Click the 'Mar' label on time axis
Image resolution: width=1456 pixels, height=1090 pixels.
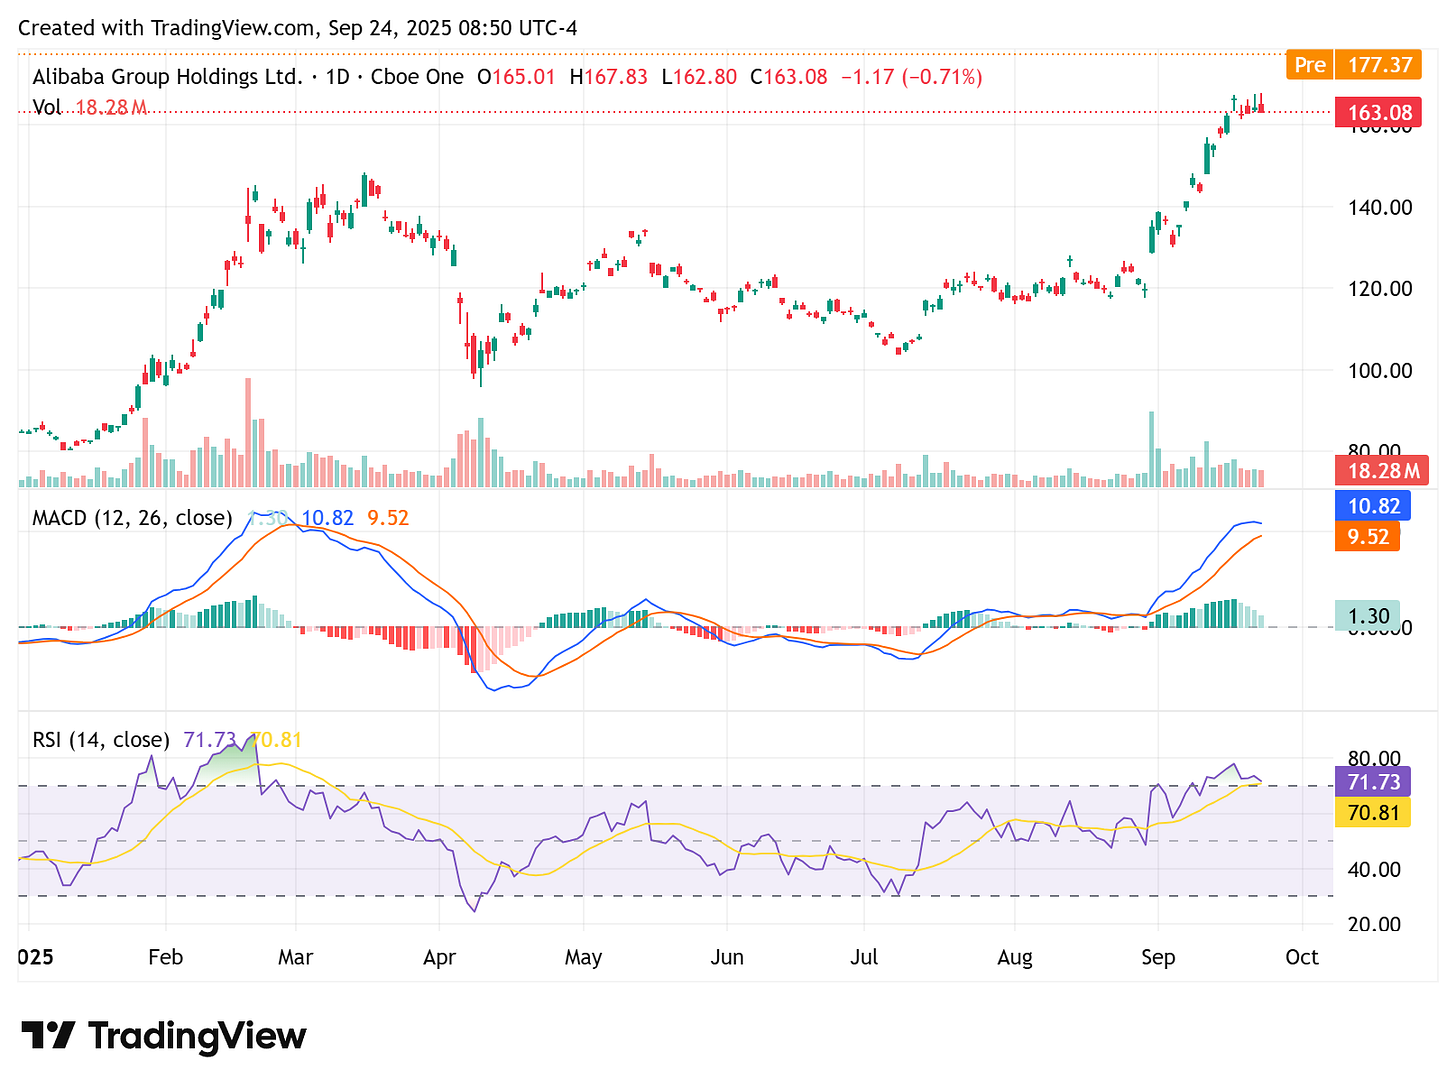(295, 957)
